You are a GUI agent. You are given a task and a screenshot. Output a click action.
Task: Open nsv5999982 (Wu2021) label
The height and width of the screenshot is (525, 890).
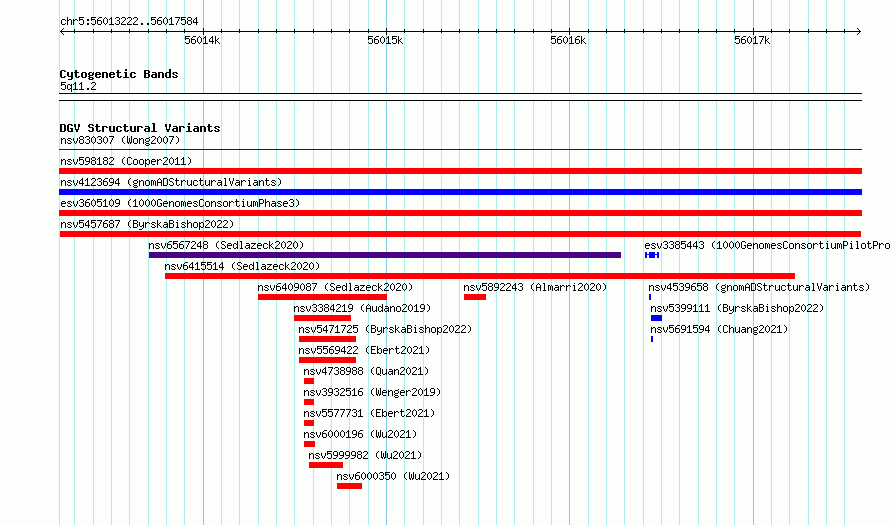pos(366,455)
